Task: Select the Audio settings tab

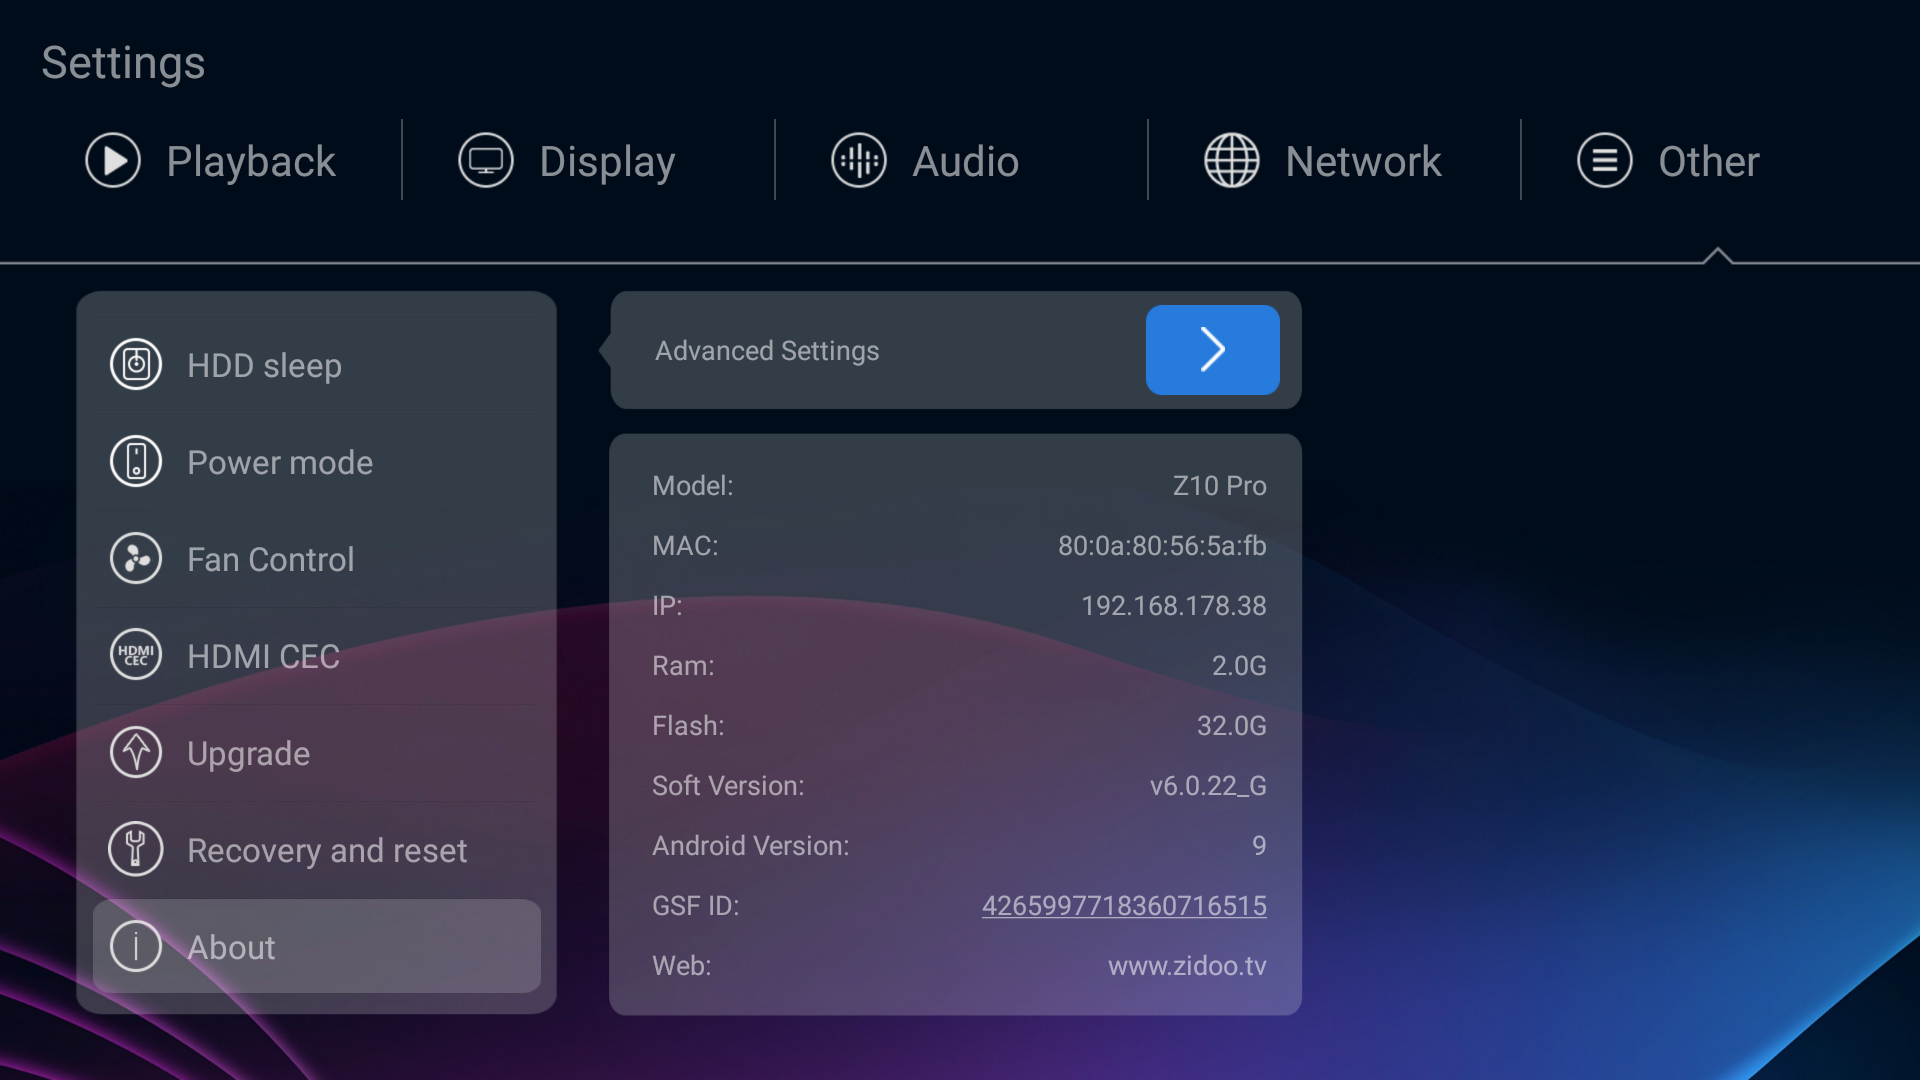Action: click(964, 162)
